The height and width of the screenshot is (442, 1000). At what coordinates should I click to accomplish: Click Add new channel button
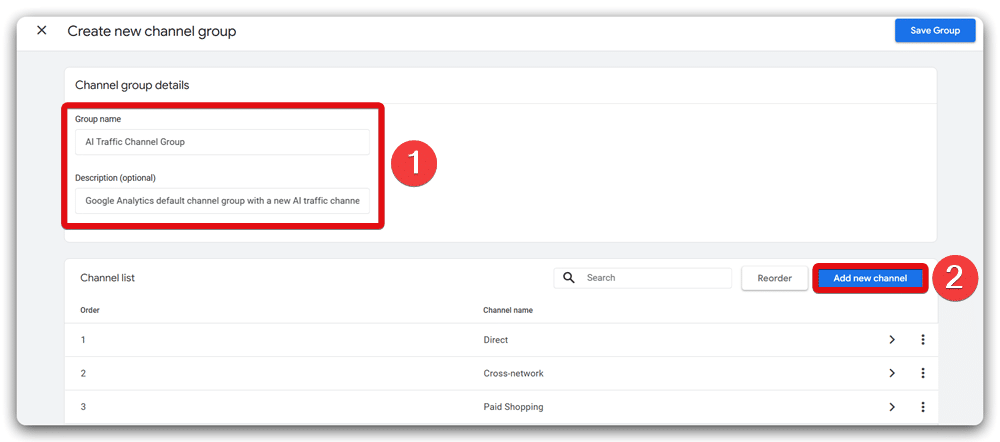(x=870, y=279)
